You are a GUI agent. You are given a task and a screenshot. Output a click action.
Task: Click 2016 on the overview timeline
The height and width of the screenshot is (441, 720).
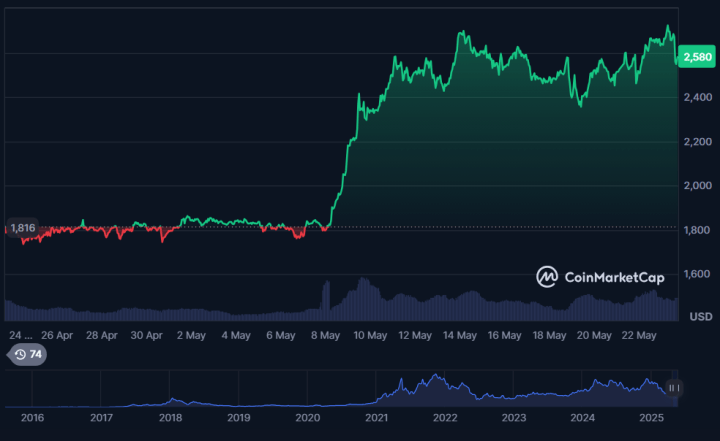[33, 417]
